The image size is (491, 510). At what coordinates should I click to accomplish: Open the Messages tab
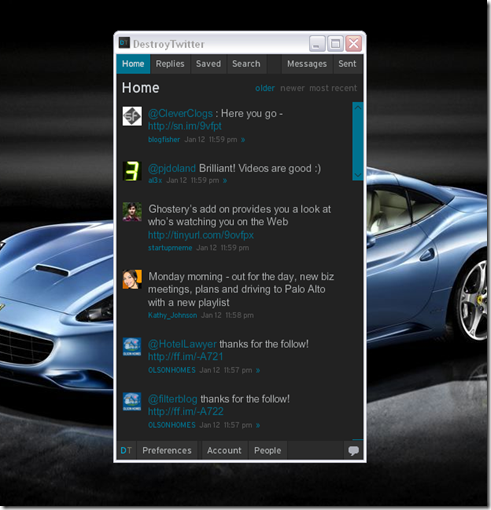pos(307,64)
